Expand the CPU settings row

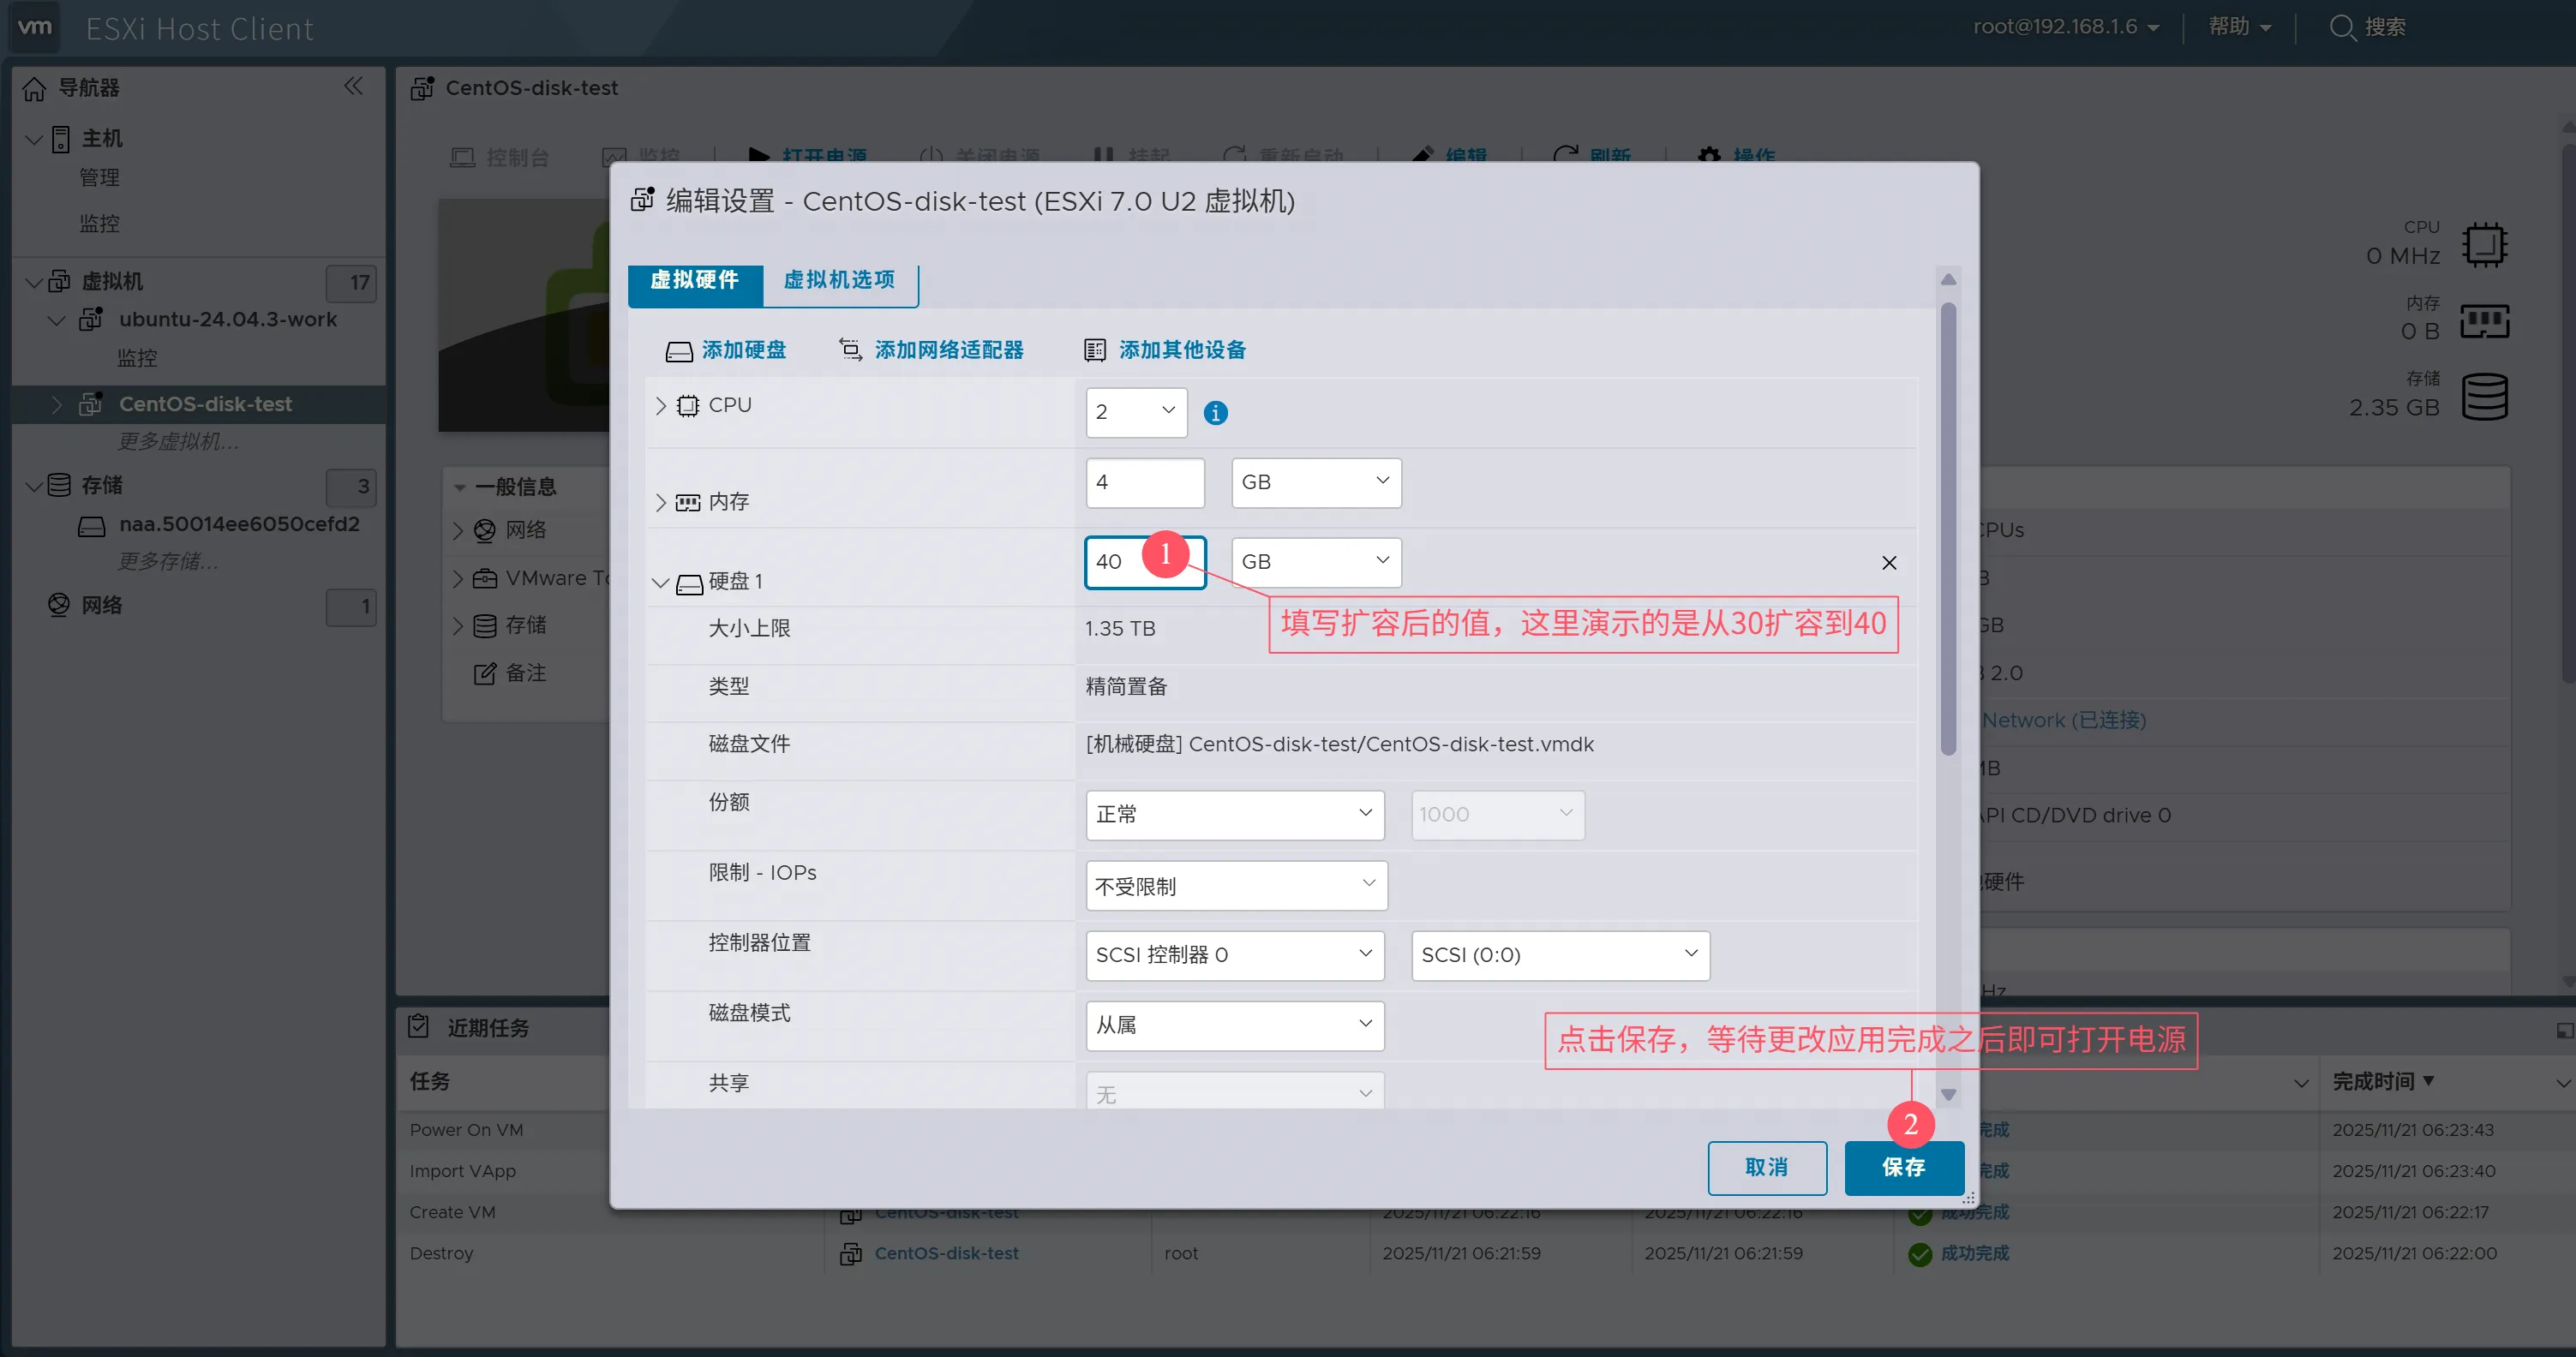click(x=660, y=405)
